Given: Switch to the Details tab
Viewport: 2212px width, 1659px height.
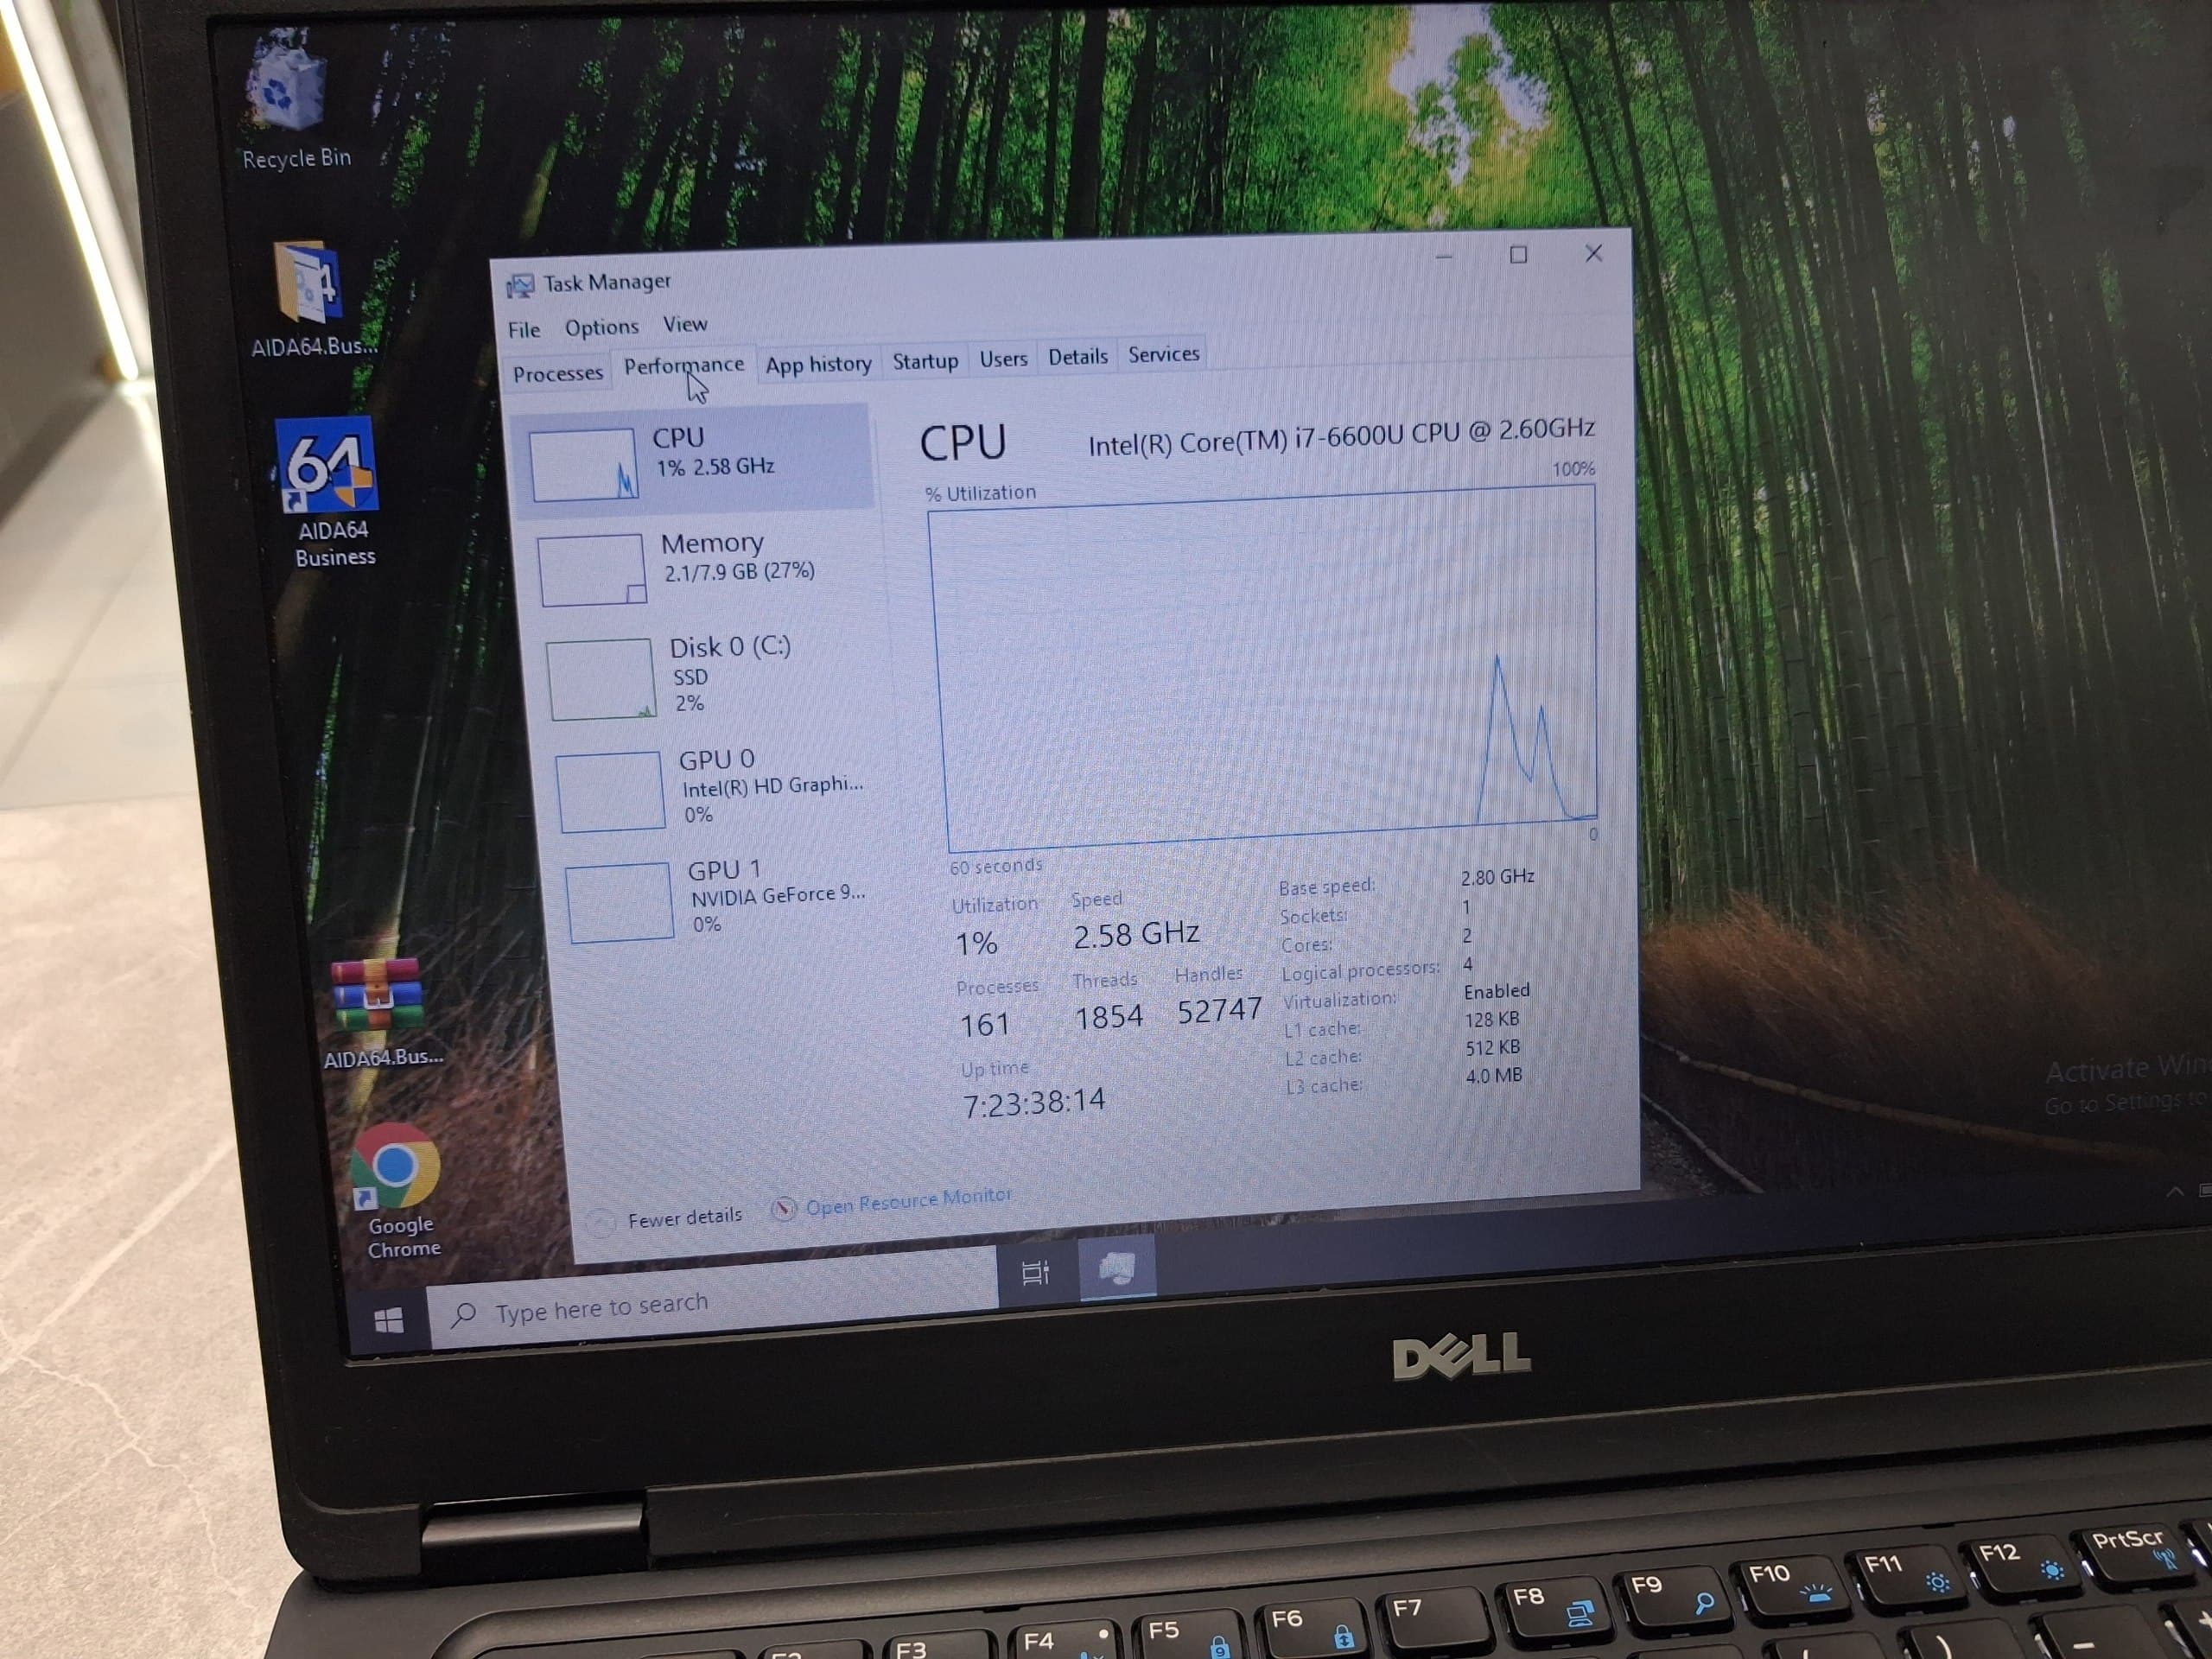Looking at the screenshot, I should [x=1077, y=357].
